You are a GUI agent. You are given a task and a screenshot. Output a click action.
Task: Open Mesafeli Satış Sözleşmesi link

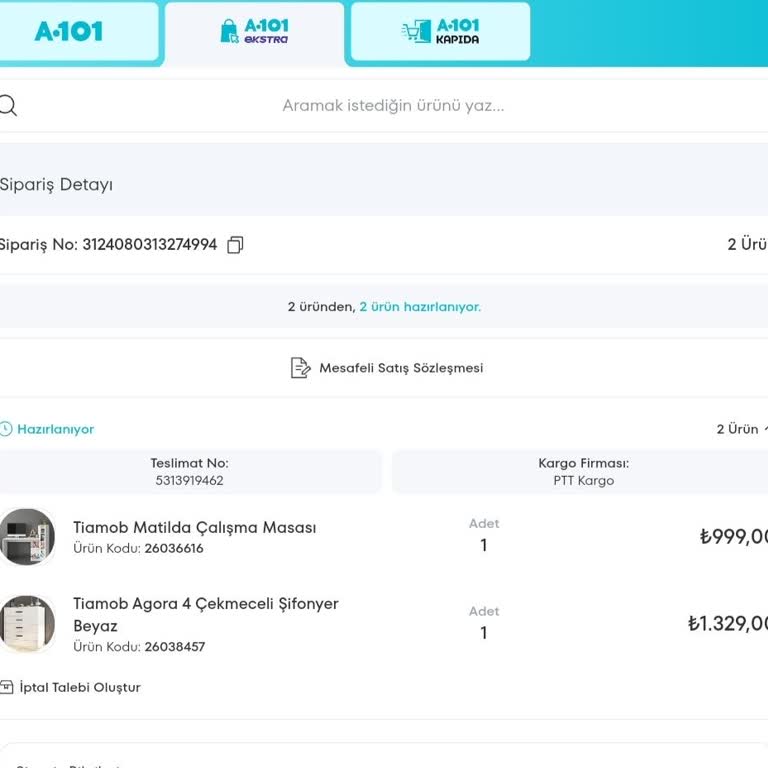pos(401,368)
